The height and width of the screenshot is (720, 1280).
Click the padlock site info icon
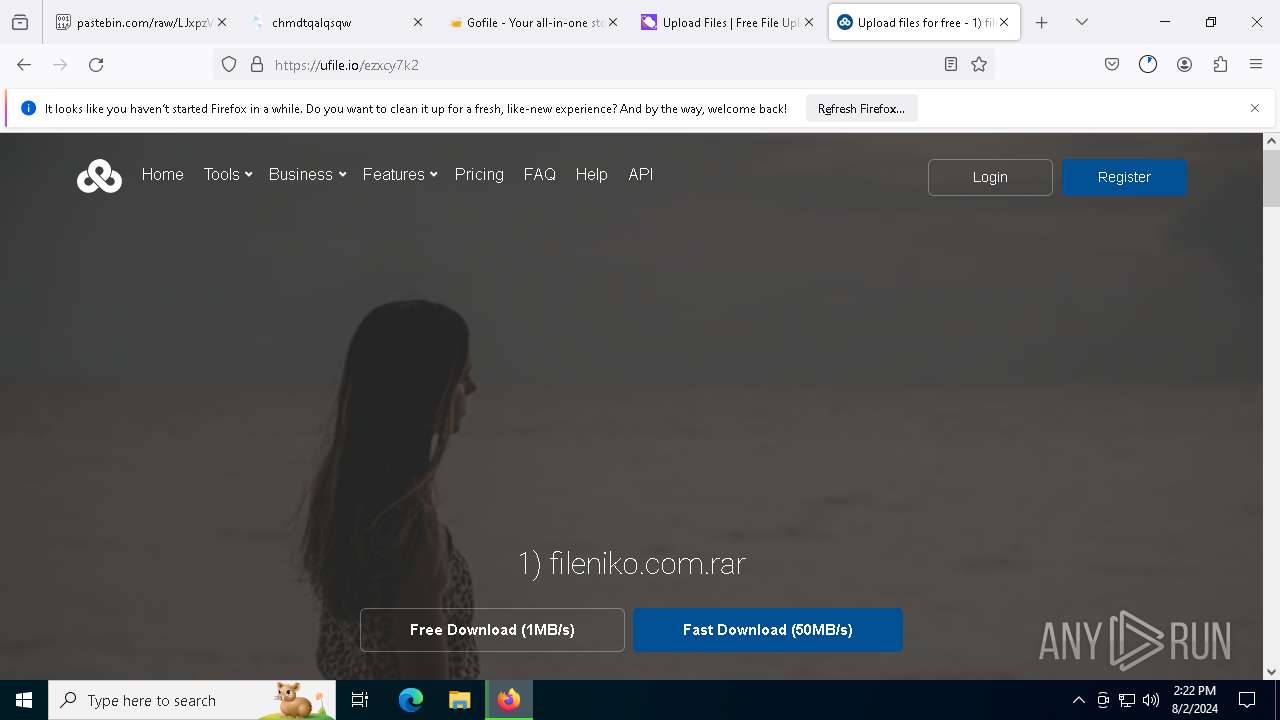pos(257,65)
